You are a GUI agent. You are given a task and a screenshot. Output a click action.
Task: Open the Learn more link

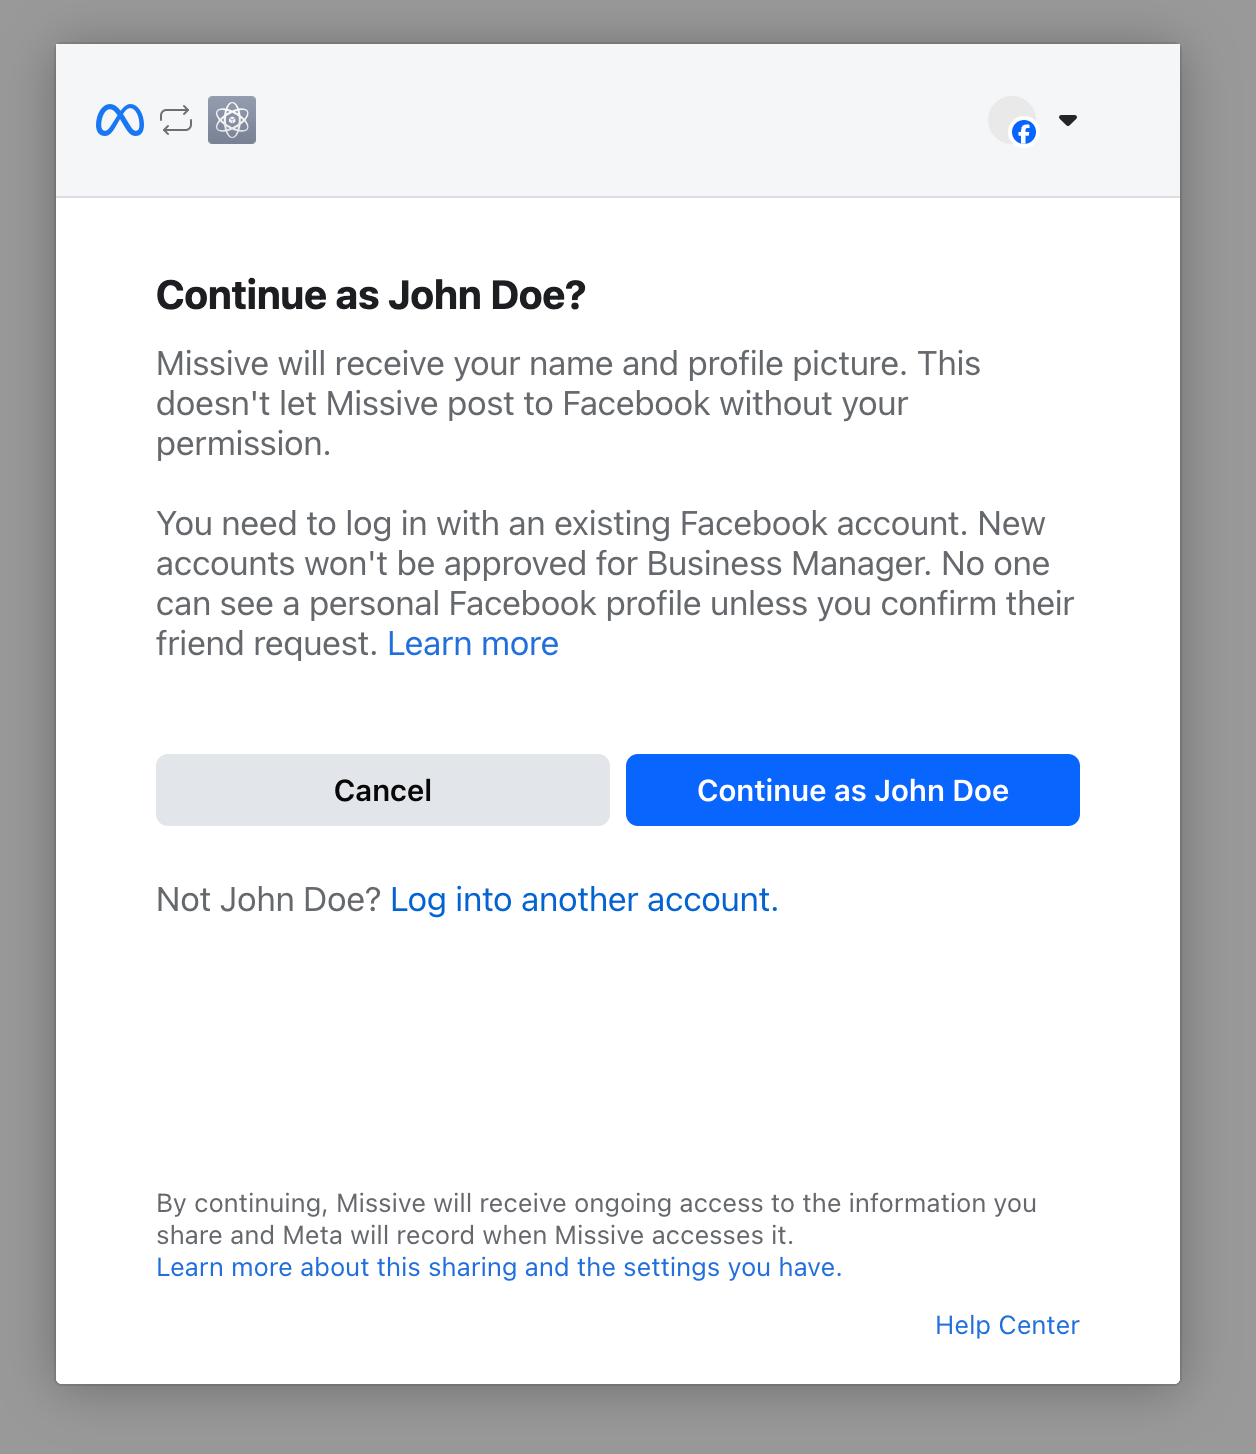click(472, 643)
